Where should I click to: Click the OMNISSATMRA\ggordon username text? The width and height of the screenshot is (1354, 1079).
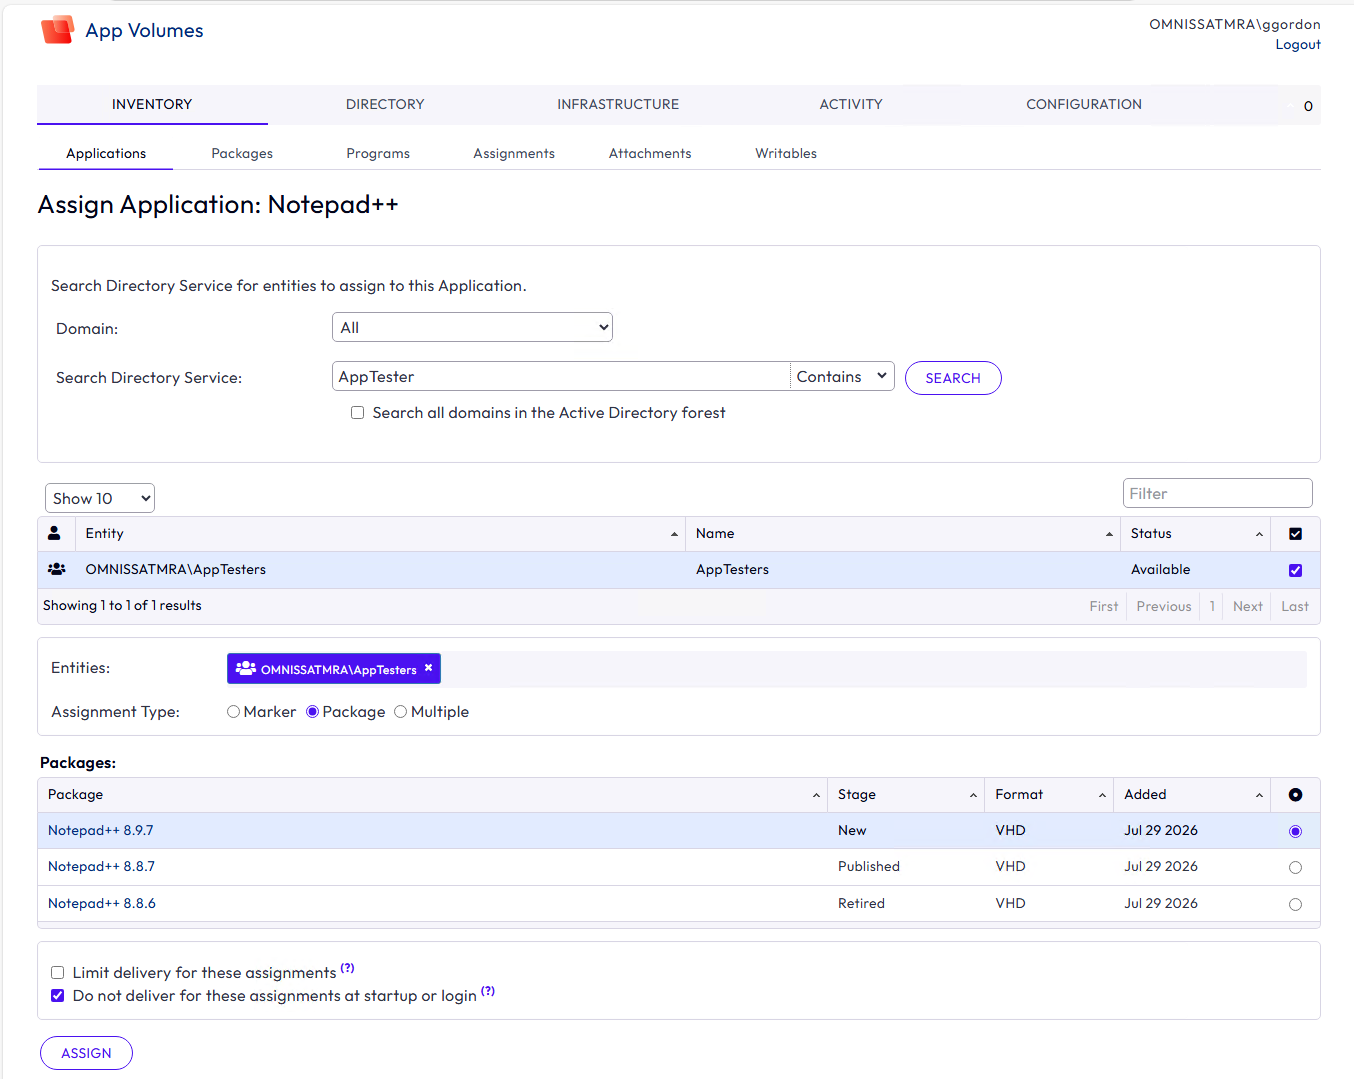pyautogui.click(x=1235, y=24)
